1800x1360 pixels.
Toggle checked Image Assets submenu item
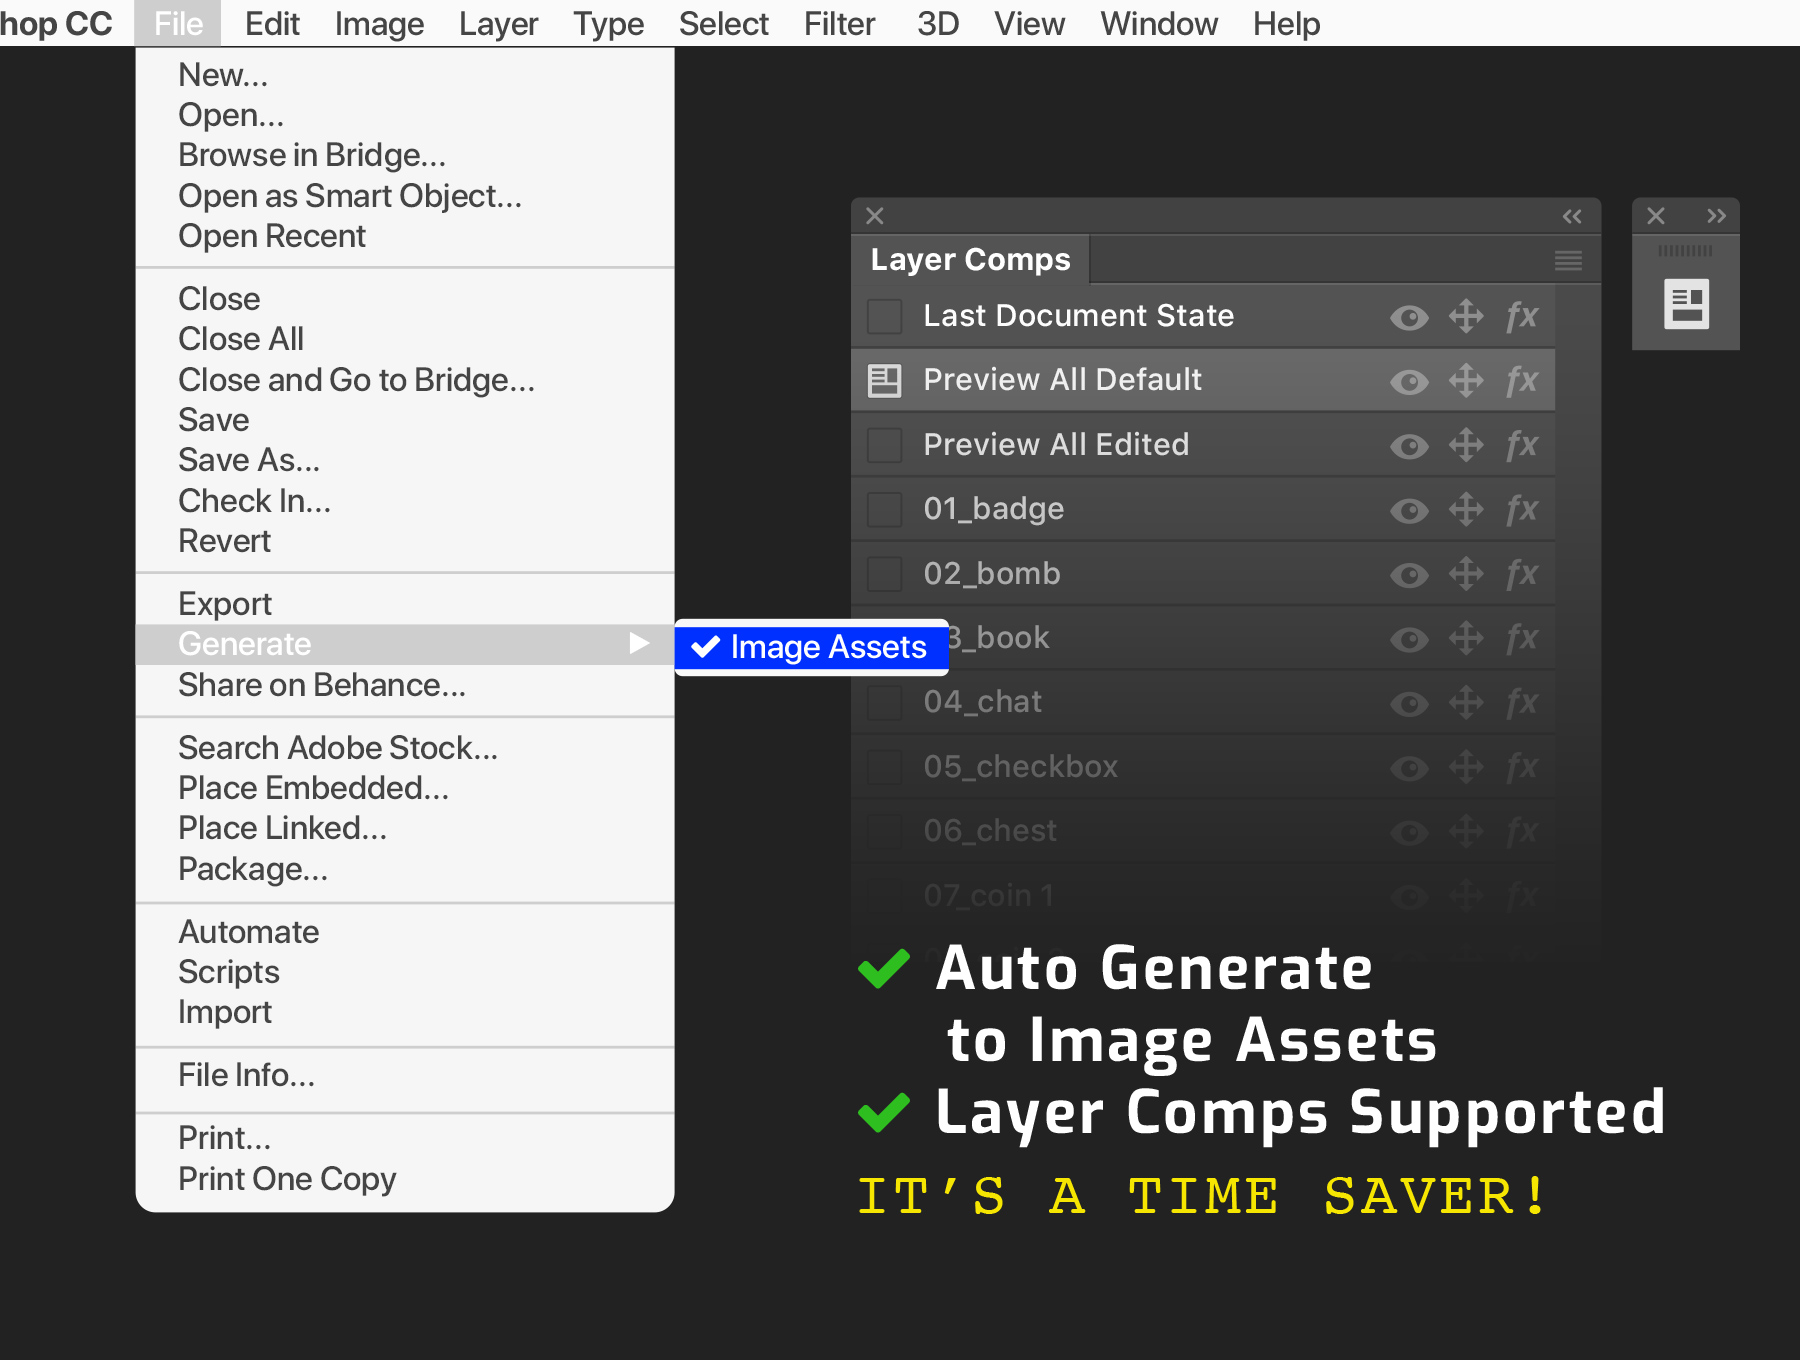coord(811,647)
